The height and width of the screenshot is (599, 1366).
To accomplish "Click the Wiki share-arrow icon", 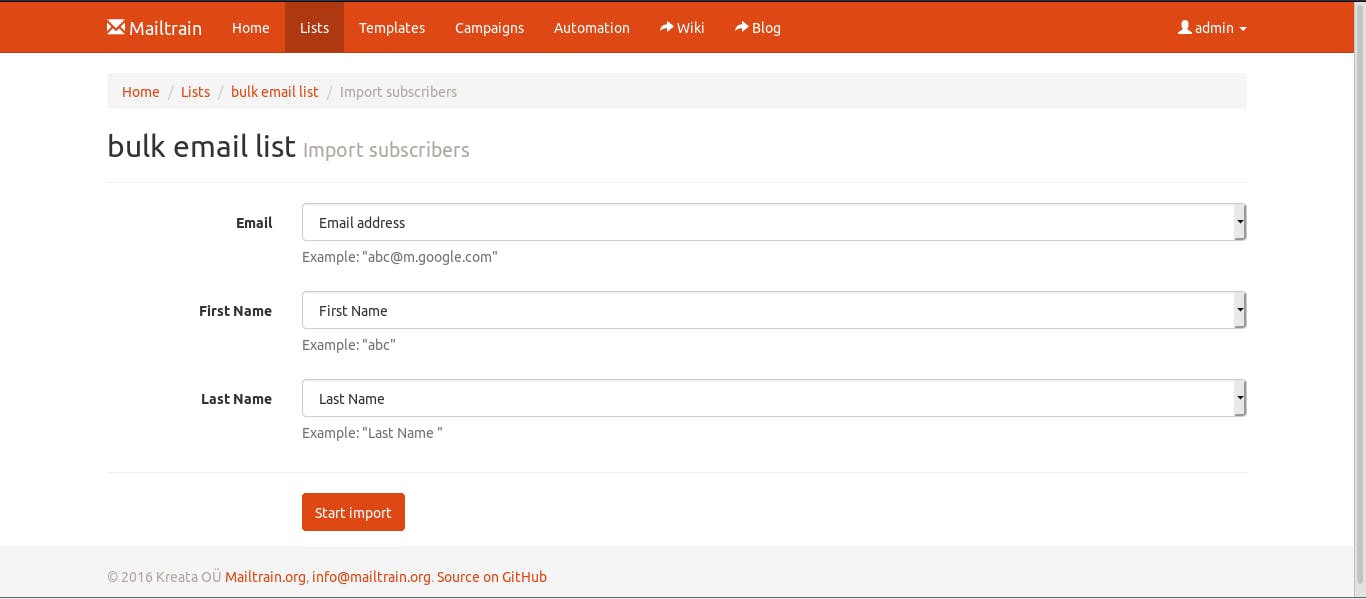I will pos(667,27).
